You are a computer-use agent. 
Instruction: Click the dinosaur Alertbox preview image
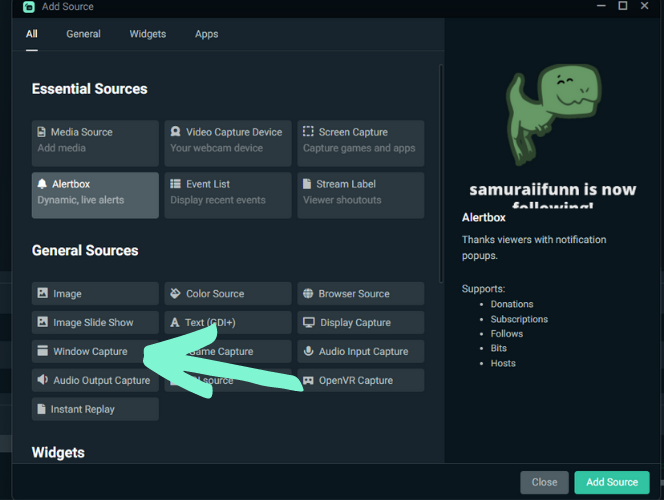point(553,115)
